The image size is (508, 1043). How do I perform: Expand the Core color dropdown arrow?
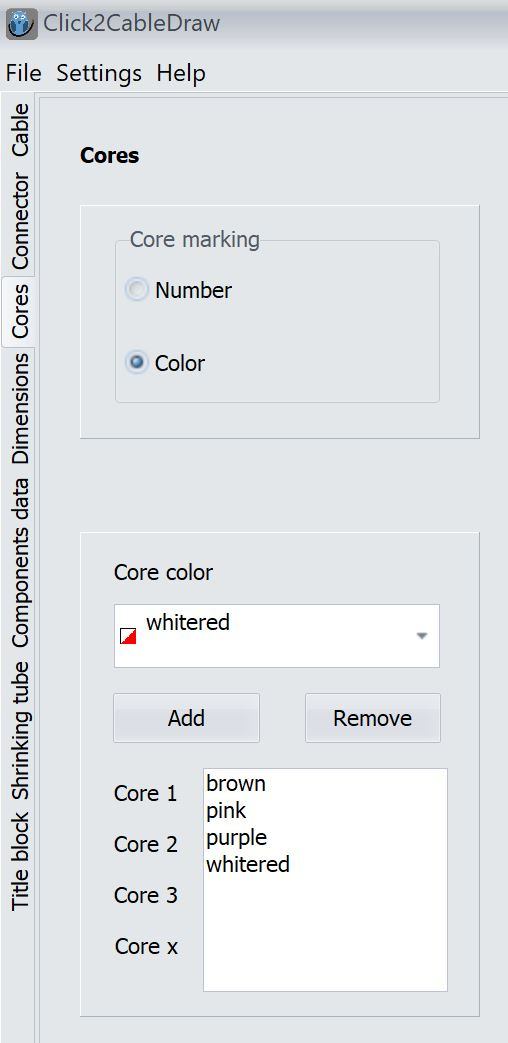(421, 636)
